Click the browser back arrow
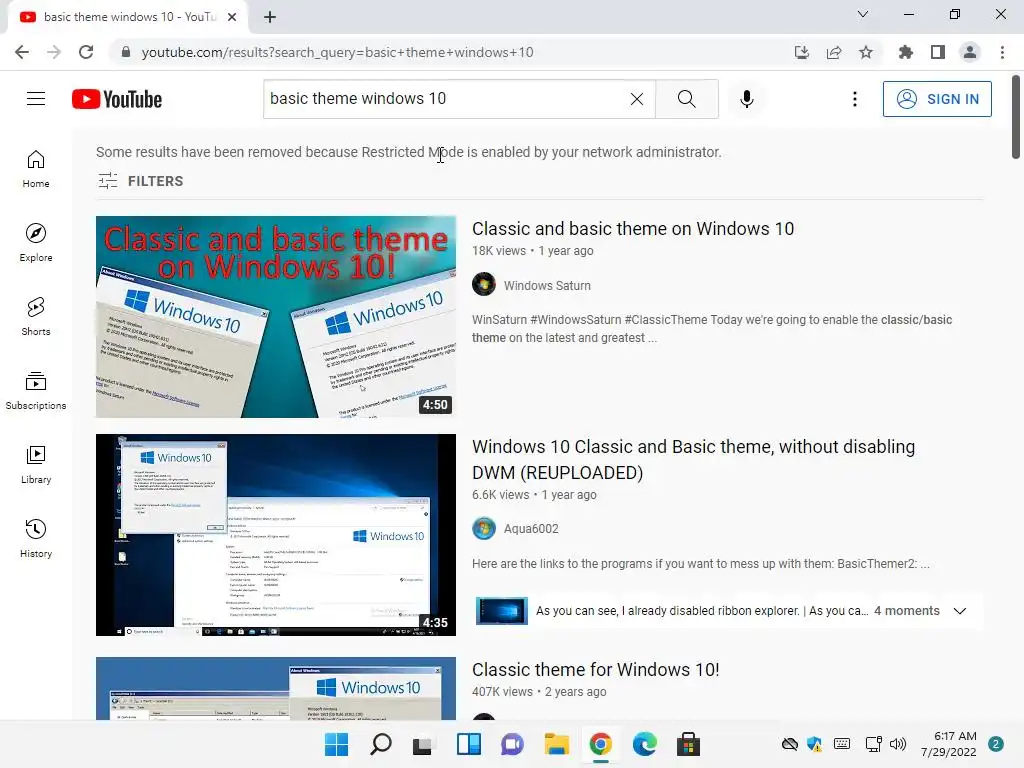 (x=22, y=52)
